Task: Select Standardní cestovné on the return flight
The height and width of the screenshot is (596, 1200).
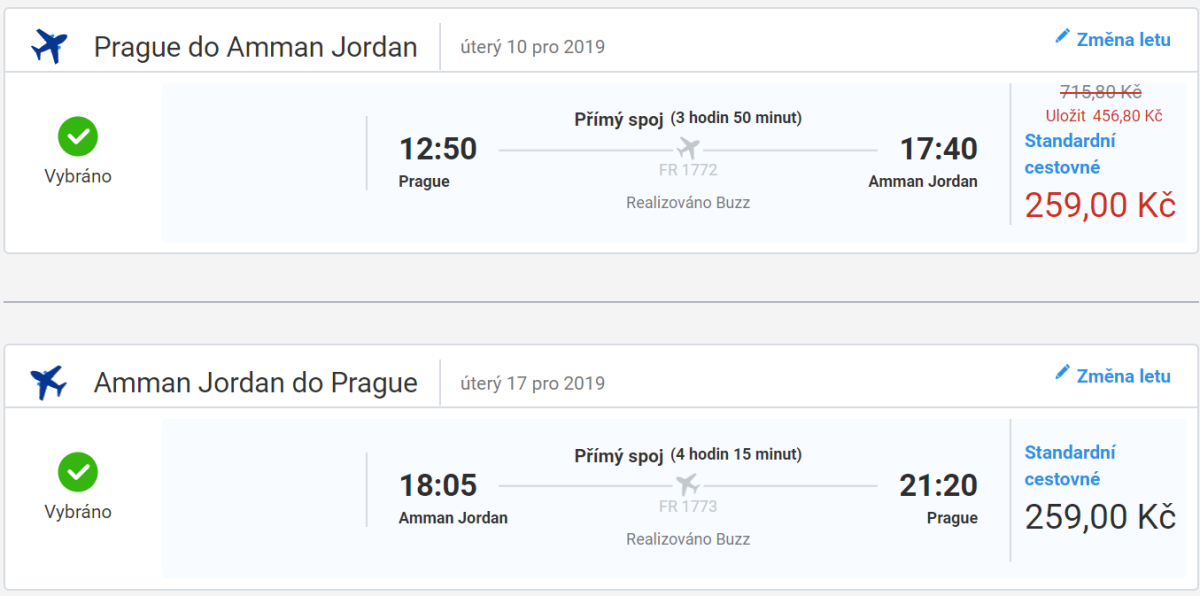Action: (x=1070, y=466)
